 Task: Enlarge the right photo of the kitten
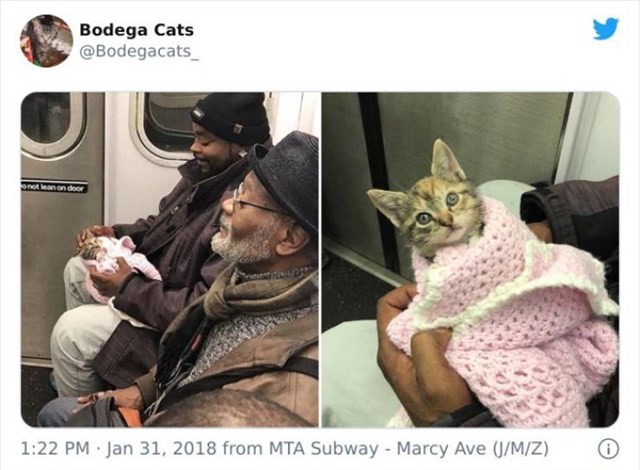point(471,259)
